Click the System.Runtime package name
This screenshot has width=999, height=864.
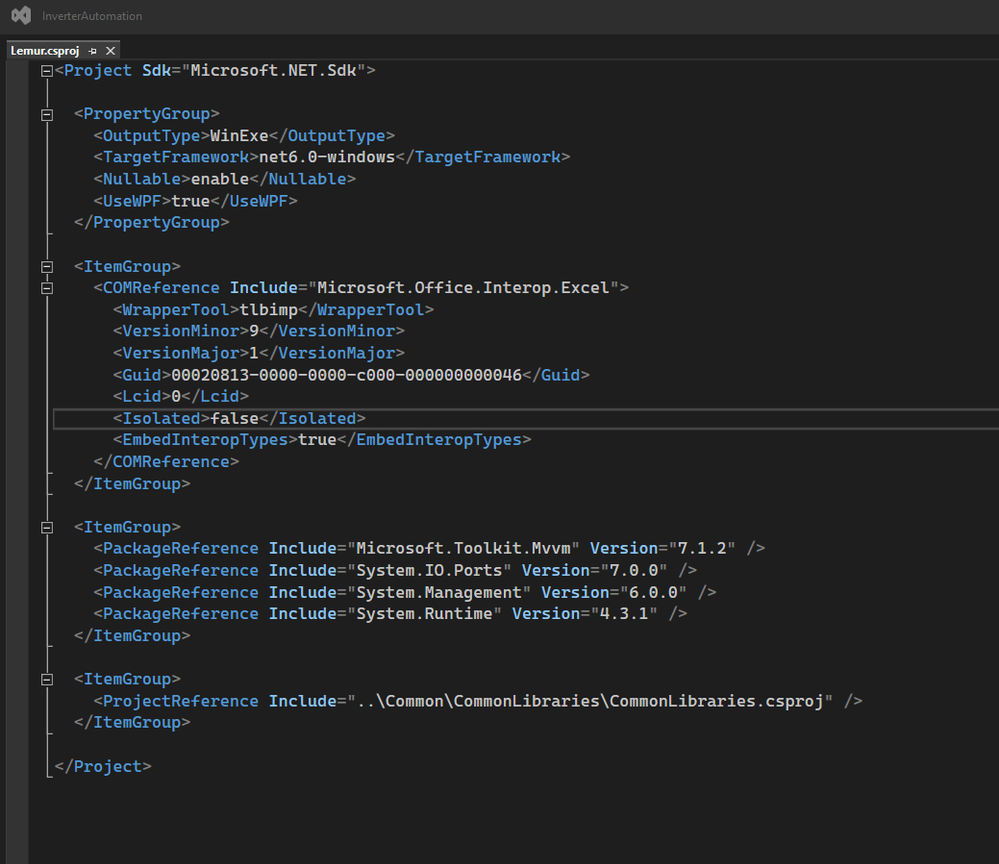click(x=424, y=614)
